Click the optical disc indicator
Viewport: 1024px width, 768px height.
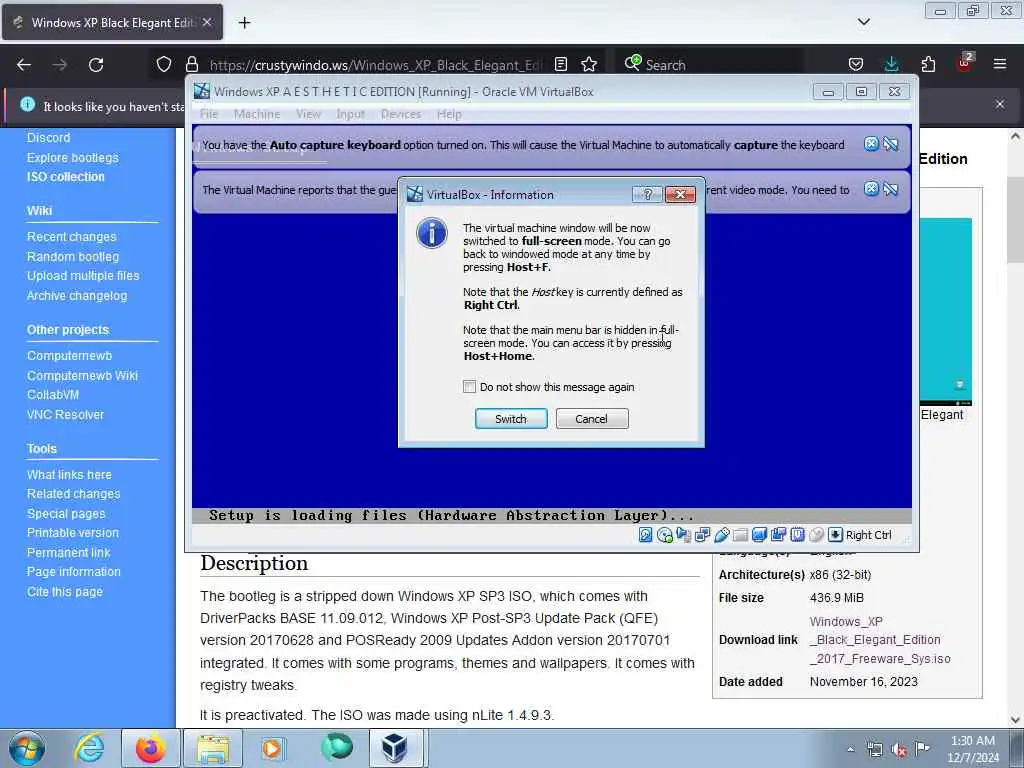point(665,535)
